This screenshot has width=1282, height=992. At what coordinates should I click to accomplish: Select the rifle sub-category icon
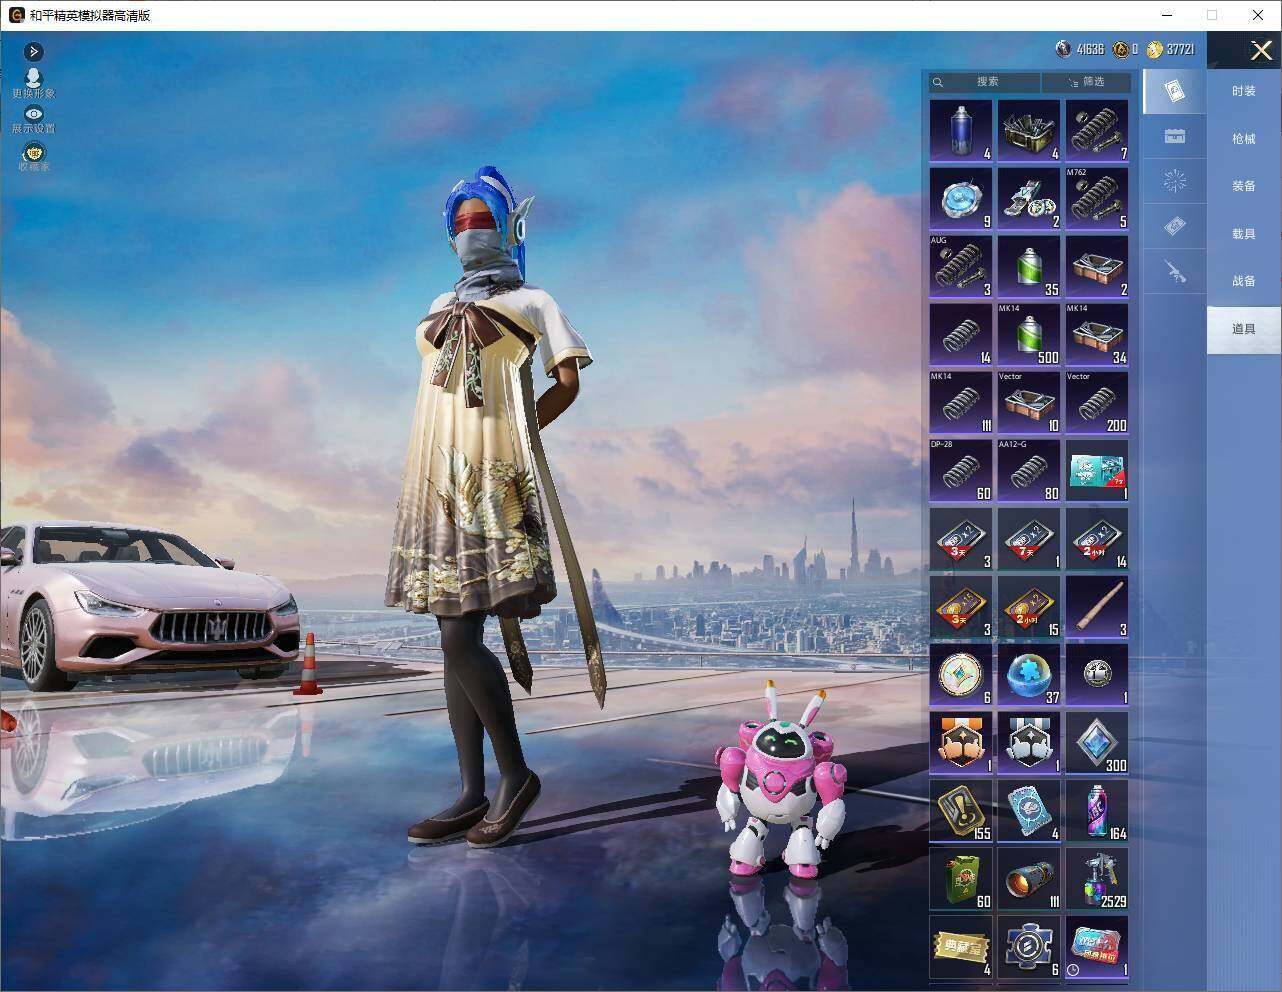point(1175,271)
